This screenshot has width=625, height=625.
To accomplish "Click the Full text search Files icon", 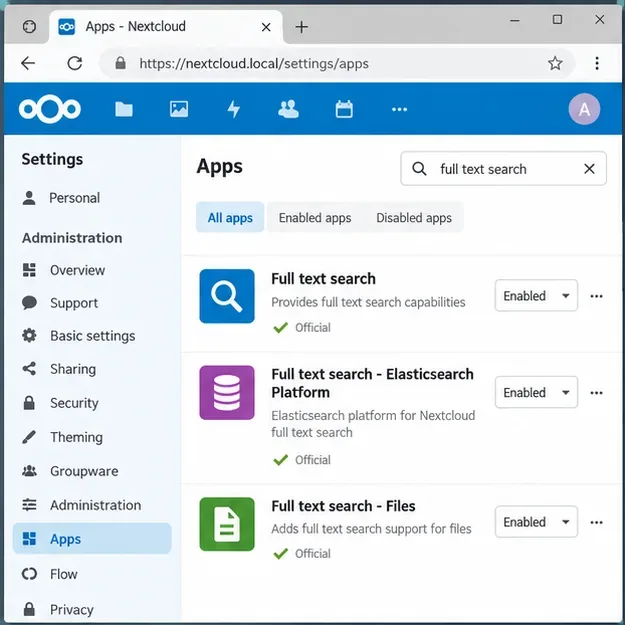I will pyautogui.click(x=227, y=524).
